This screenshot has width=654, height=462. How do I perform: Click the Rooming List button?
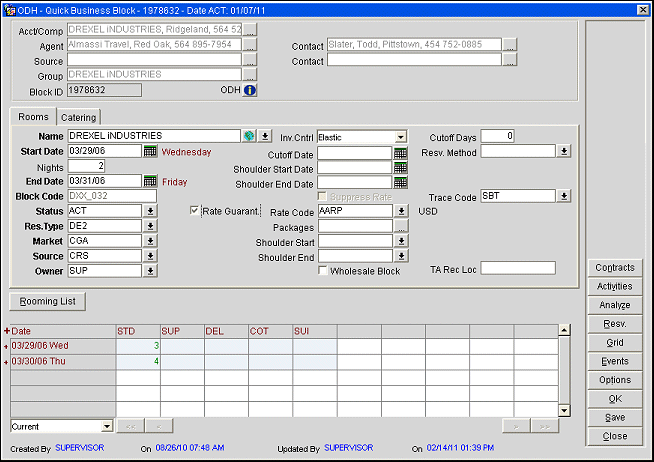tap(48, 301)
